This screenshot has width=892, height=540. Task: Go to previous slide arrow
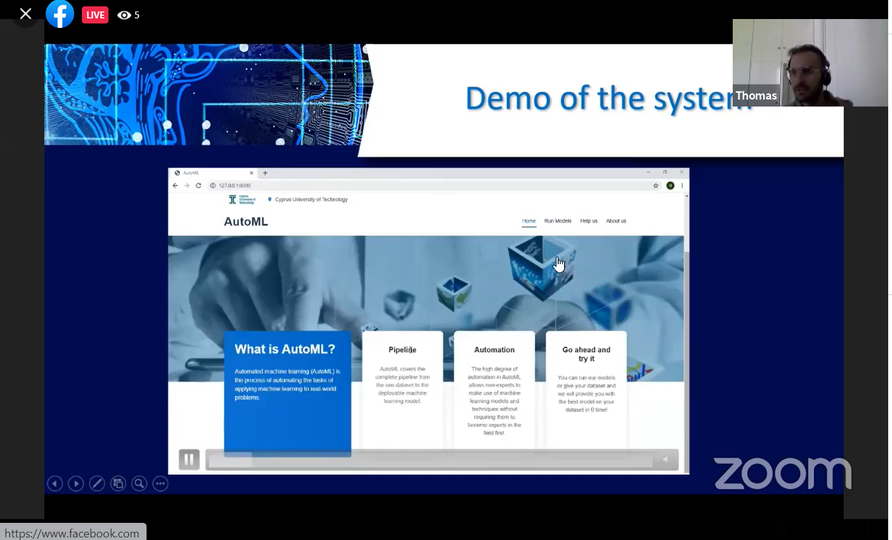[55, 484]
